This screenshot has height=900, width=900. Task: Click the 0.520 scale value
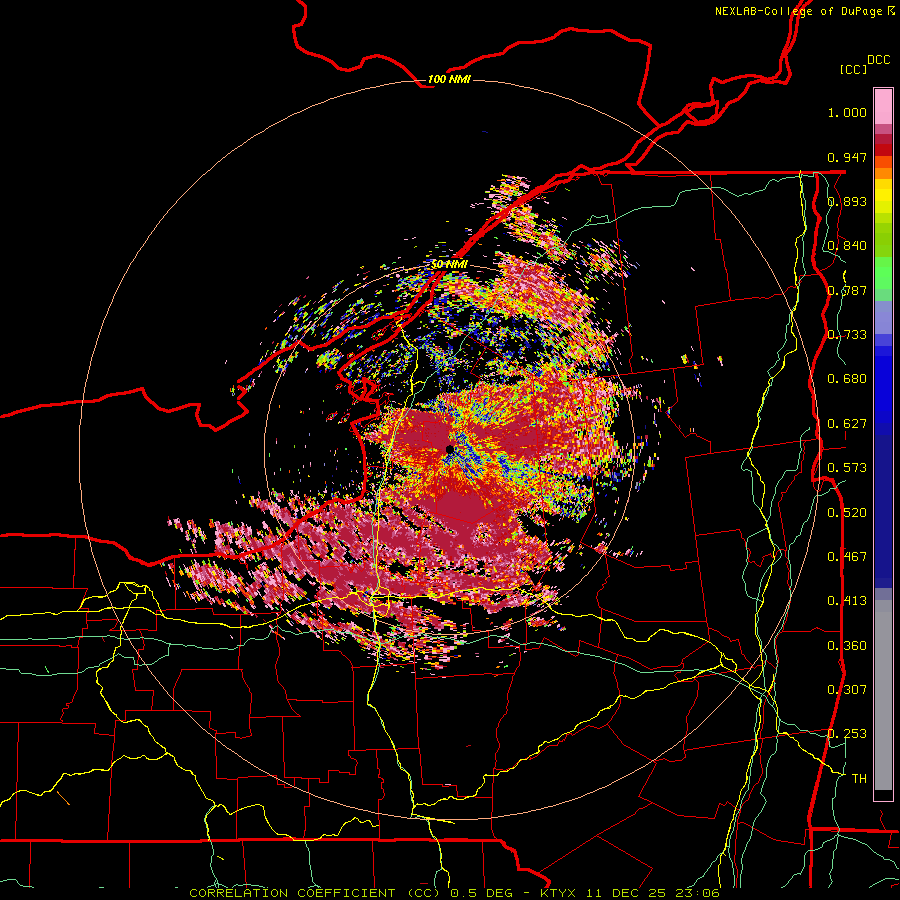[847, 513]
